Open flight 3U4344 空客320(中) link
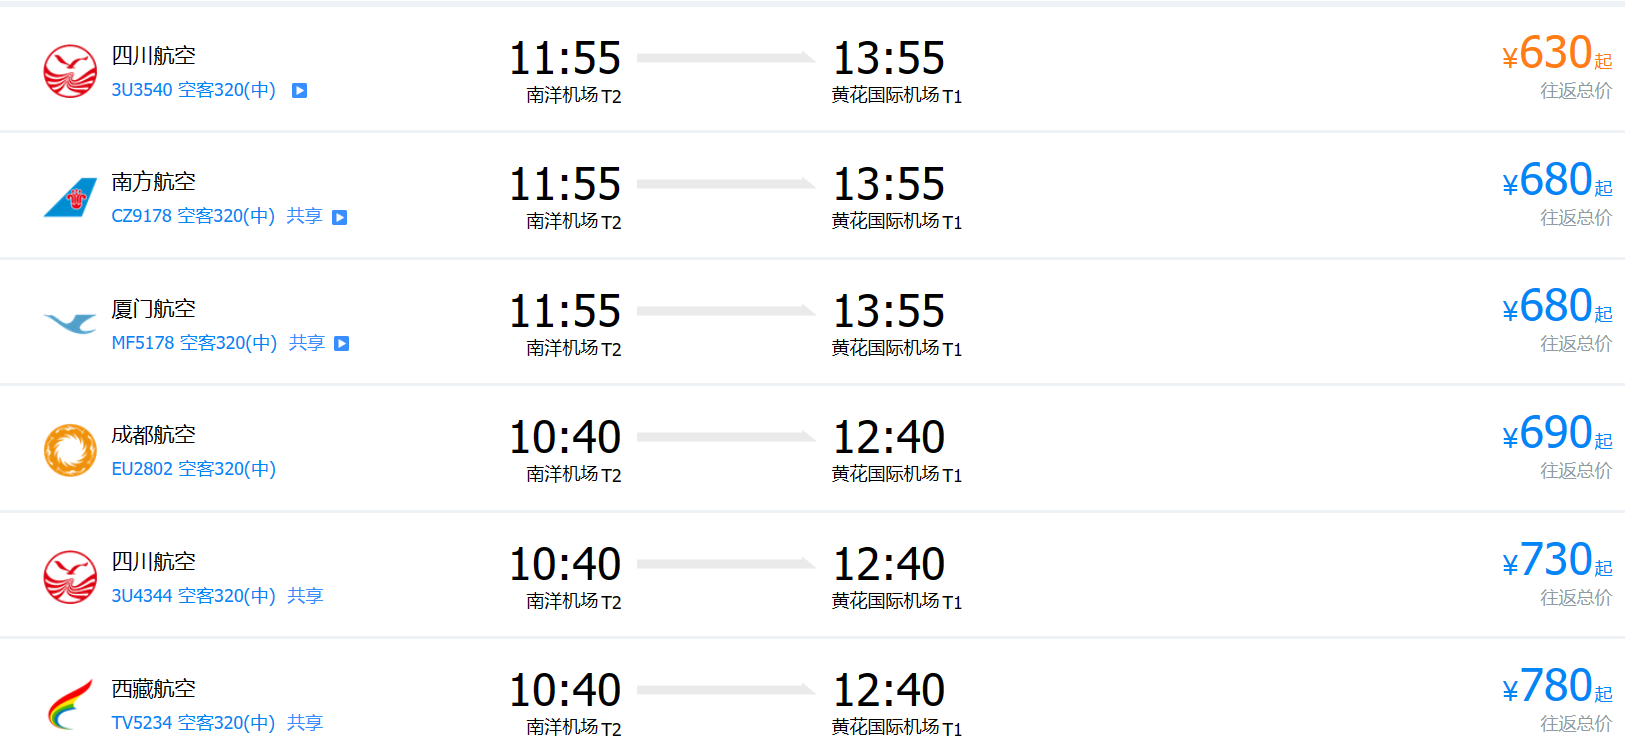The width and height of the screenshot is (1625, 743). coord(193,596)
